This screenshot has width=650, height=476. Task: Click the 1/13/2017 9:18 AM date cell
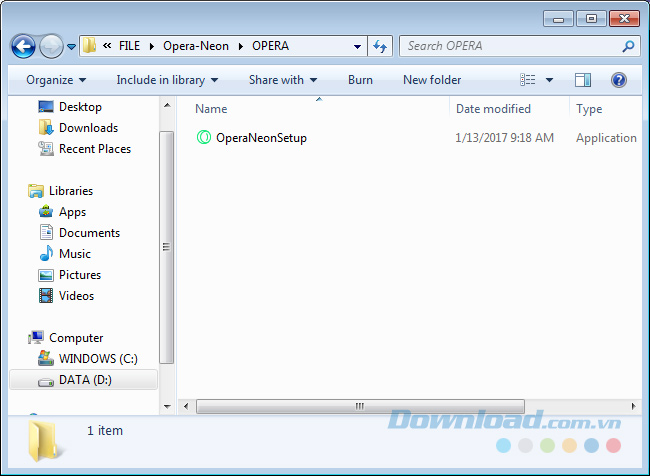click(x=504, y=138)
